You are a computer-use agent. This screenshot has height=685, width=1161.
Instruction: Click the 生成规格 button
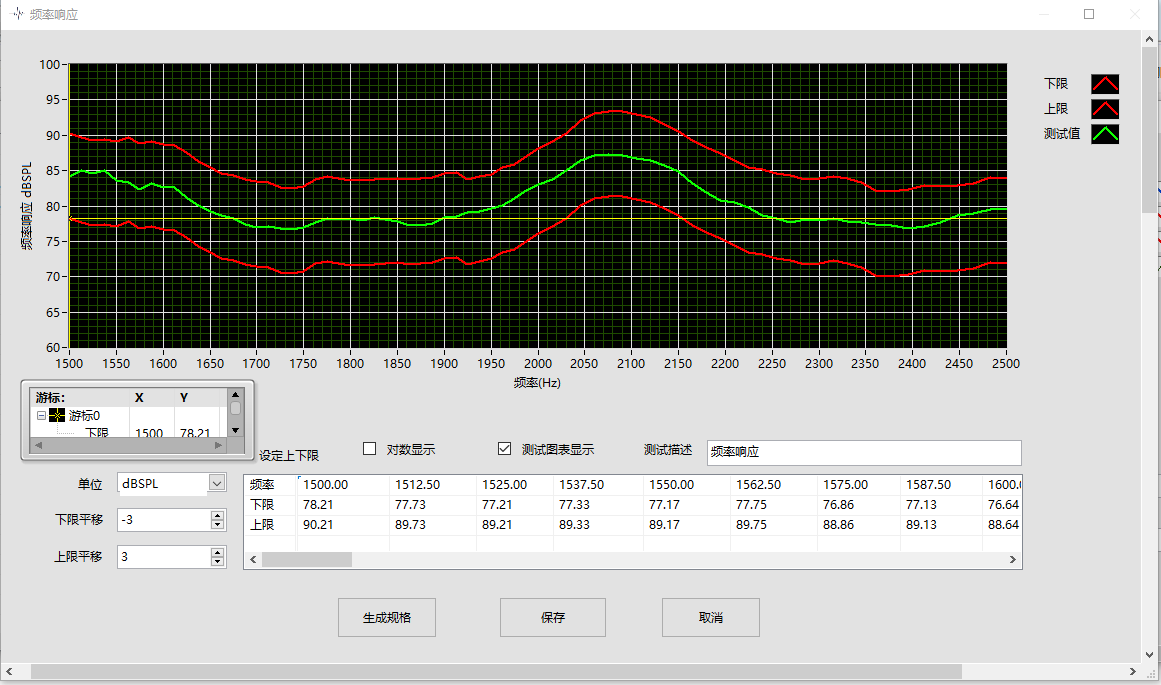point(387,618)
